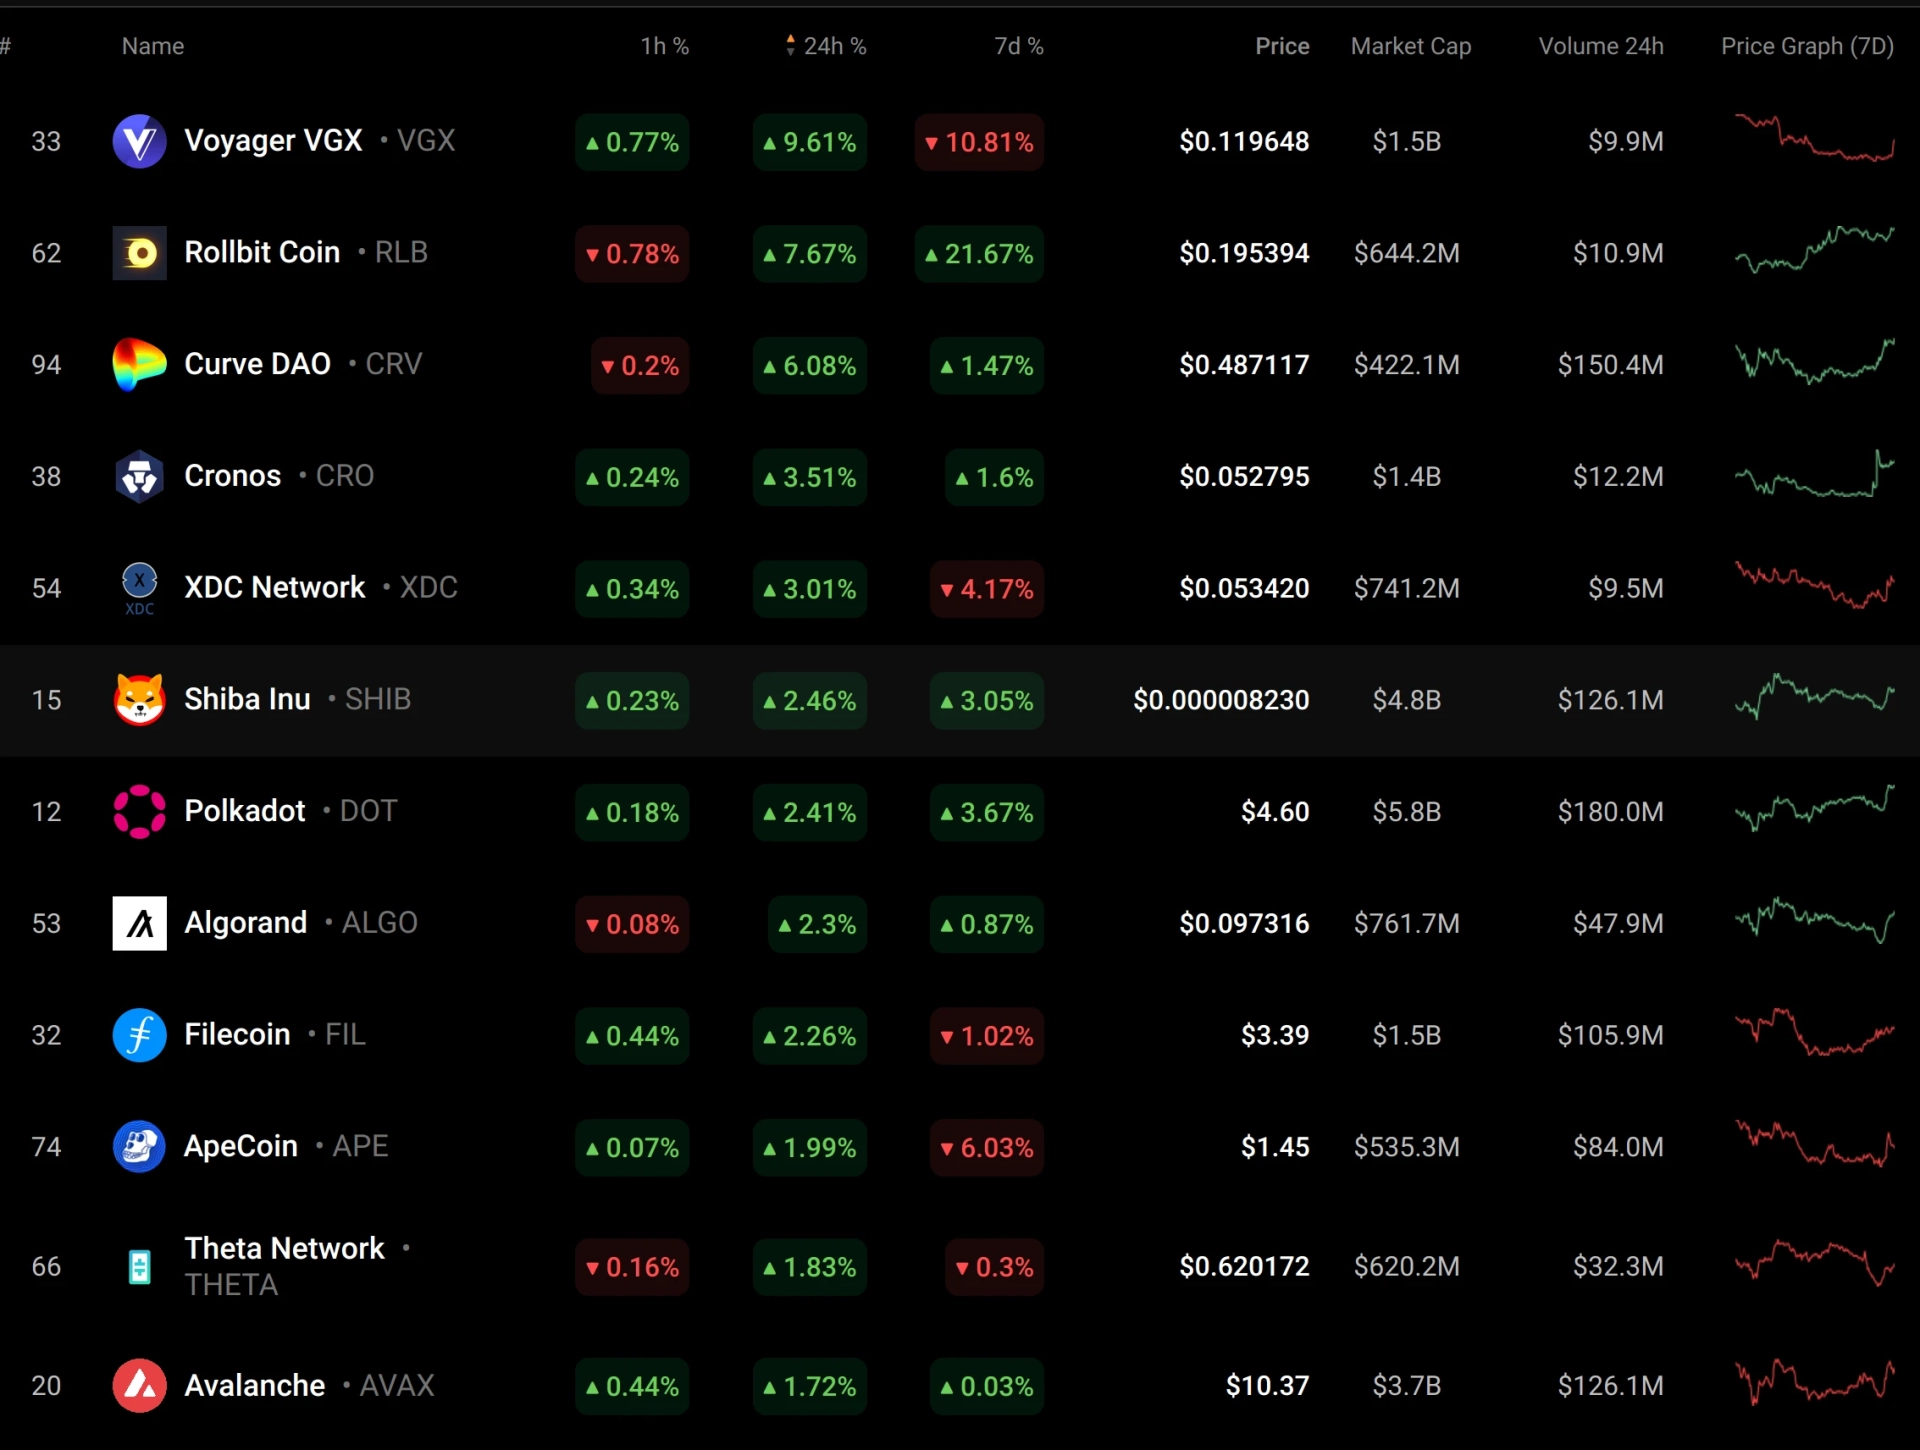Sort by Volume 24h column header

point(1601,46)
